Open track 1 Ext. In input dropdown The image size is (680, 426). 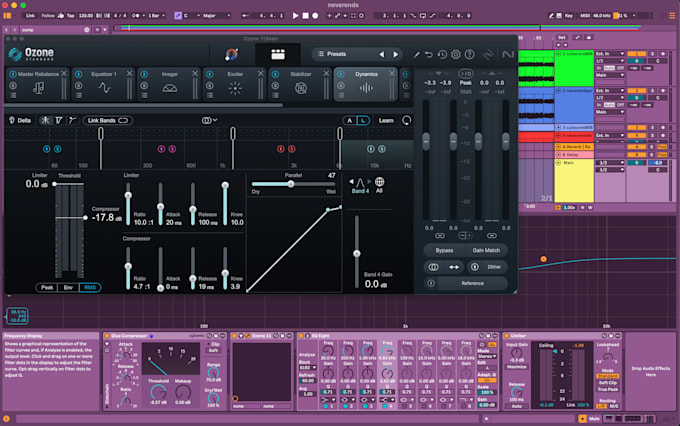610,54
